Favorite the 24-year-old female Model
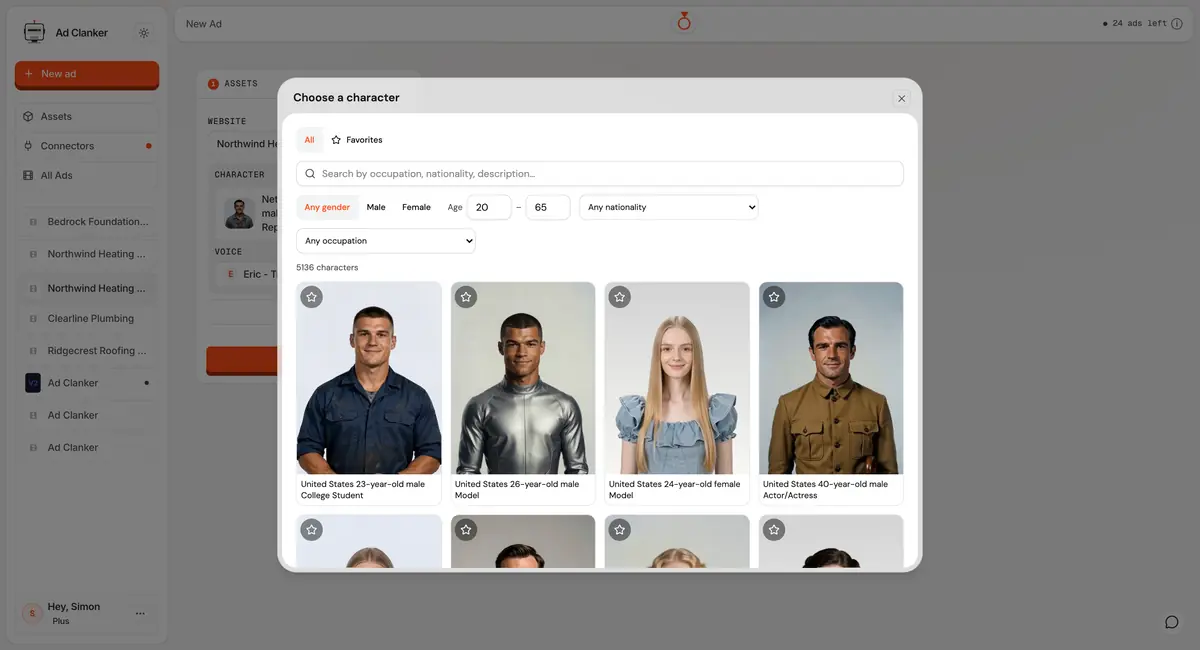The height and width of the screenshot is (650, 1200). coord(620,297)
